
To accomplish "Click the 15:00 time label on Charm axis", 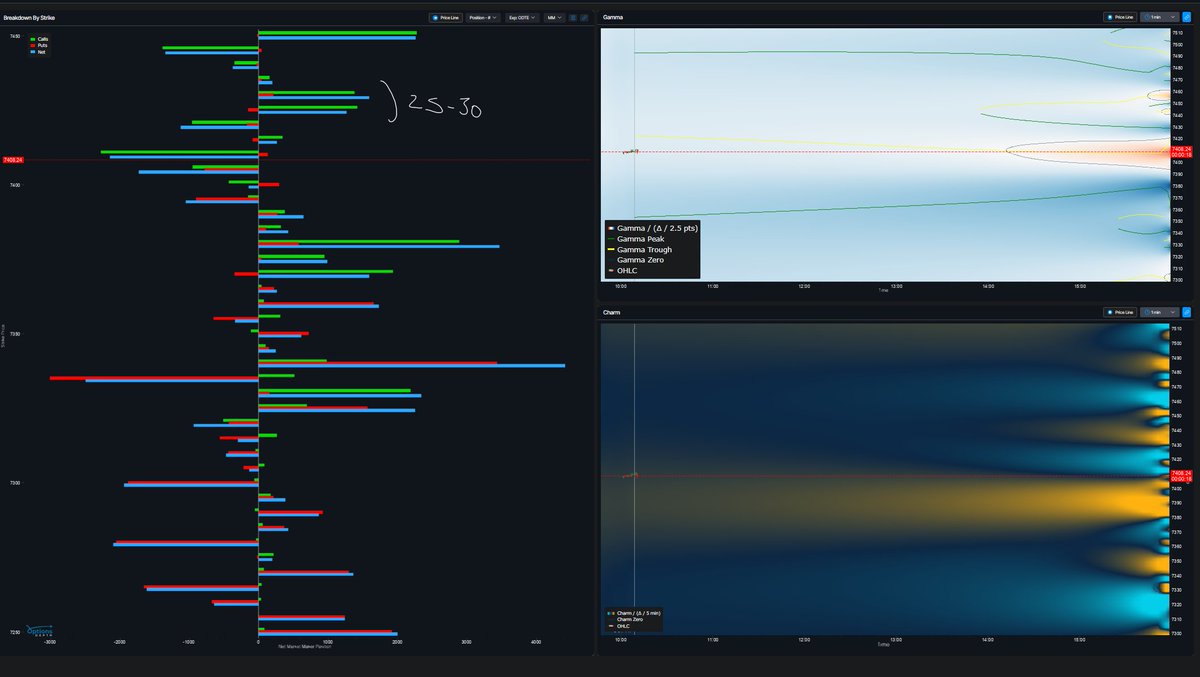I will click(x=1080, y=639).
